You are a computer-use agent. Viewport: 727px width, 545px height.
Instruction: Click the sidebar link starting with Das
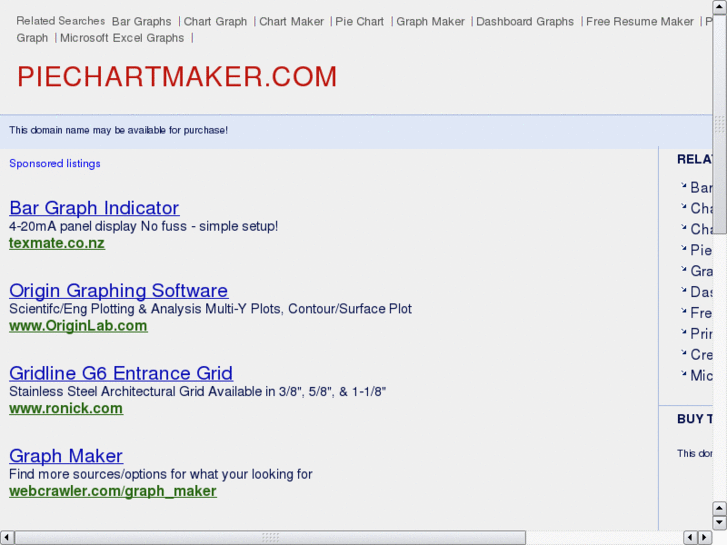701,292
